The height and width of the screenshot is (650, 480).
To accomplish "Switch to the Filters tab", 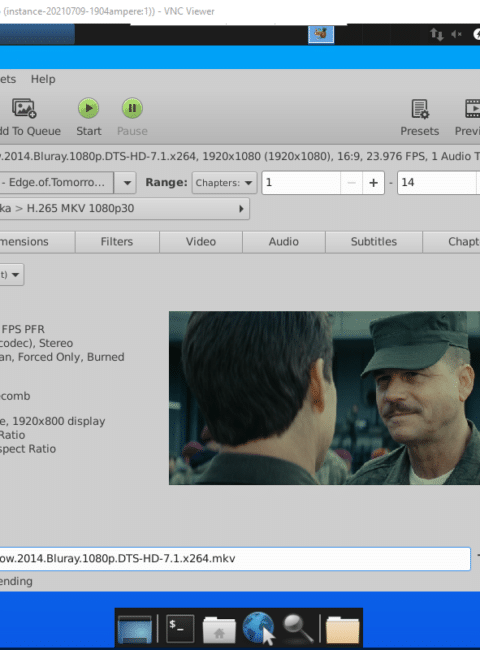I will click(x=117, y=242).
